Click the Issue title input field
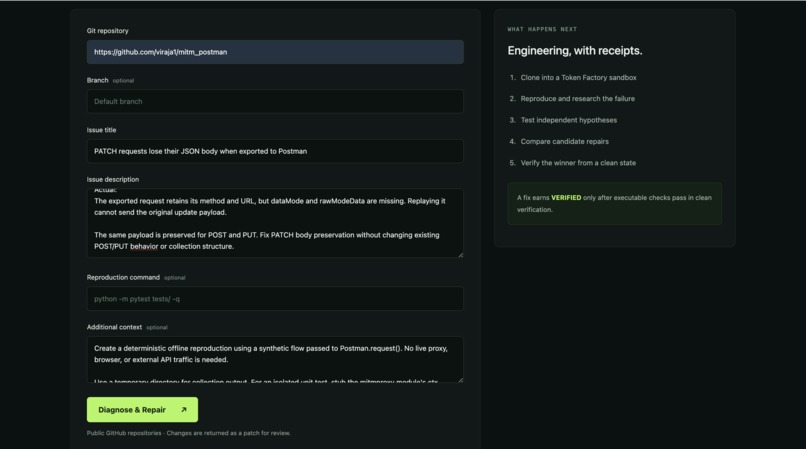The image size is (806, 449). pos(275,151)
